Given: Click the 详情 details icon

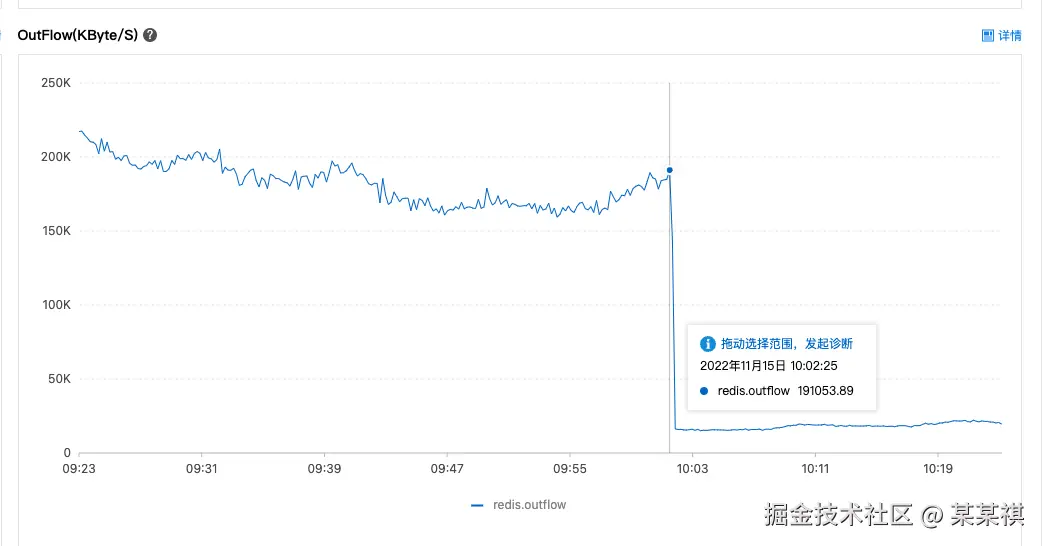Looking at the screenshot, I should (988, 36).
